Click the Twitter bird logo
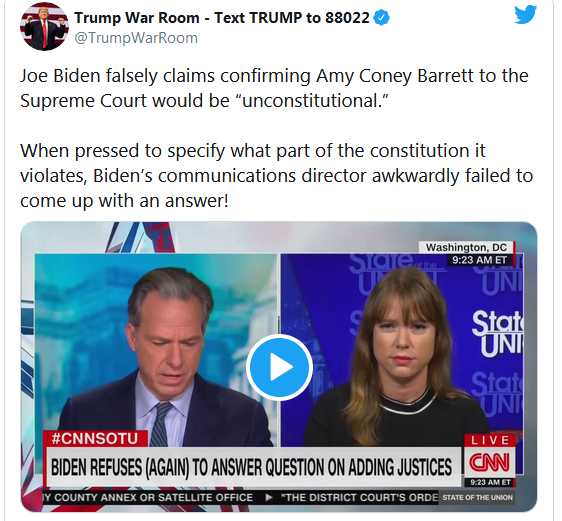The height and width of the screenshot is (521, 562). click(x=525, y=15)
